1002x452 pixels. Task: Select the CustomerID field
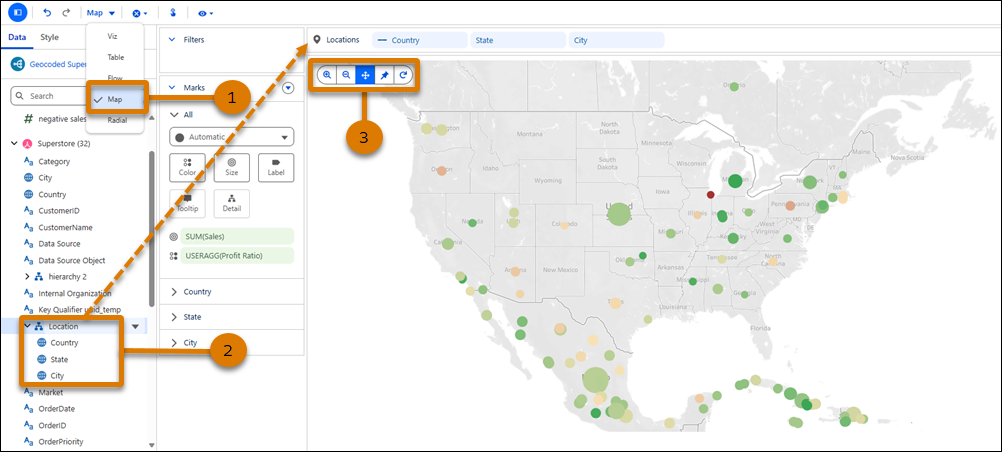coord(58,210)
